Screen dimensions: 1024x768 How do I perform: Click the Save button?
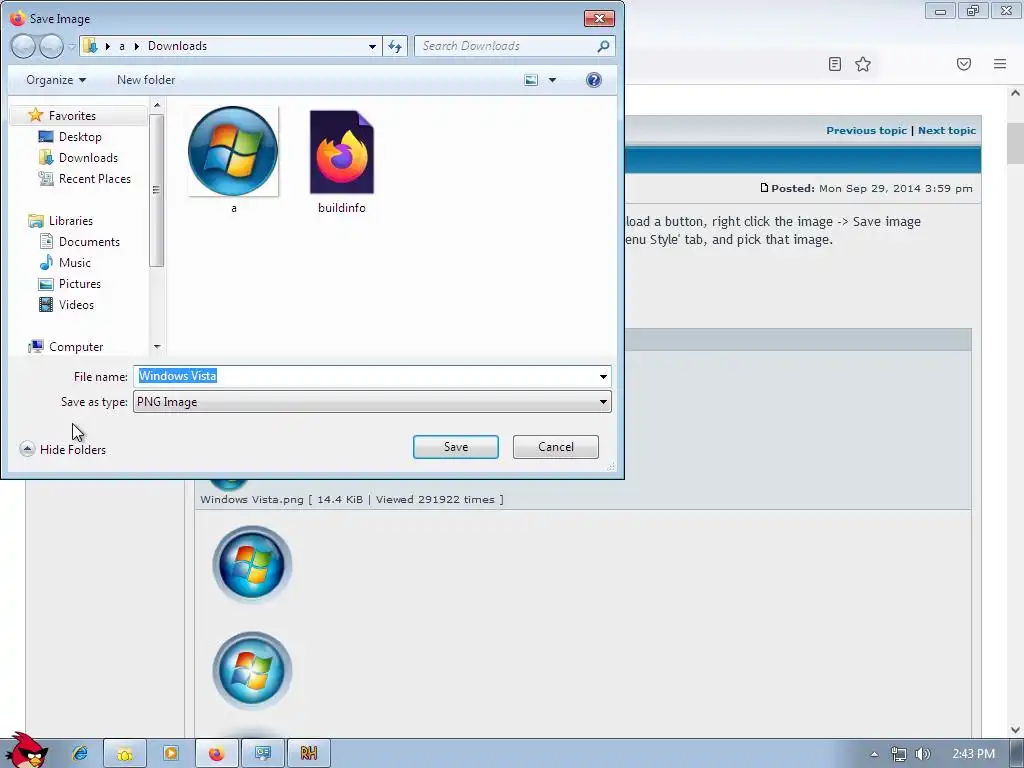(x=456, y=447)
